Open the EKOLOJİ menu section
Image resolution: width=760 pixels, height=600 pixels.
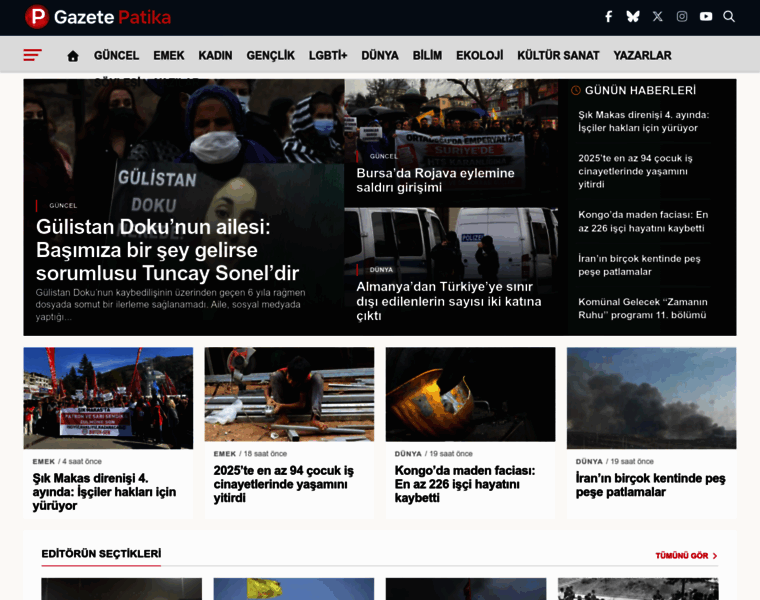(479, 56)
